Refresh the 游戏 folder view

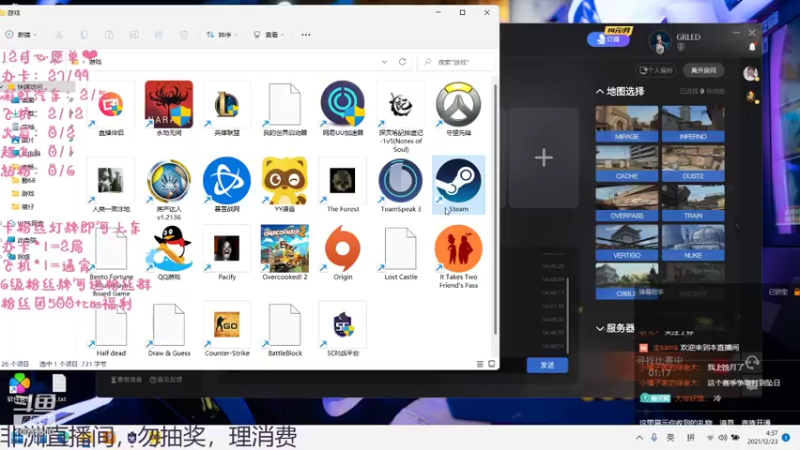403,62
